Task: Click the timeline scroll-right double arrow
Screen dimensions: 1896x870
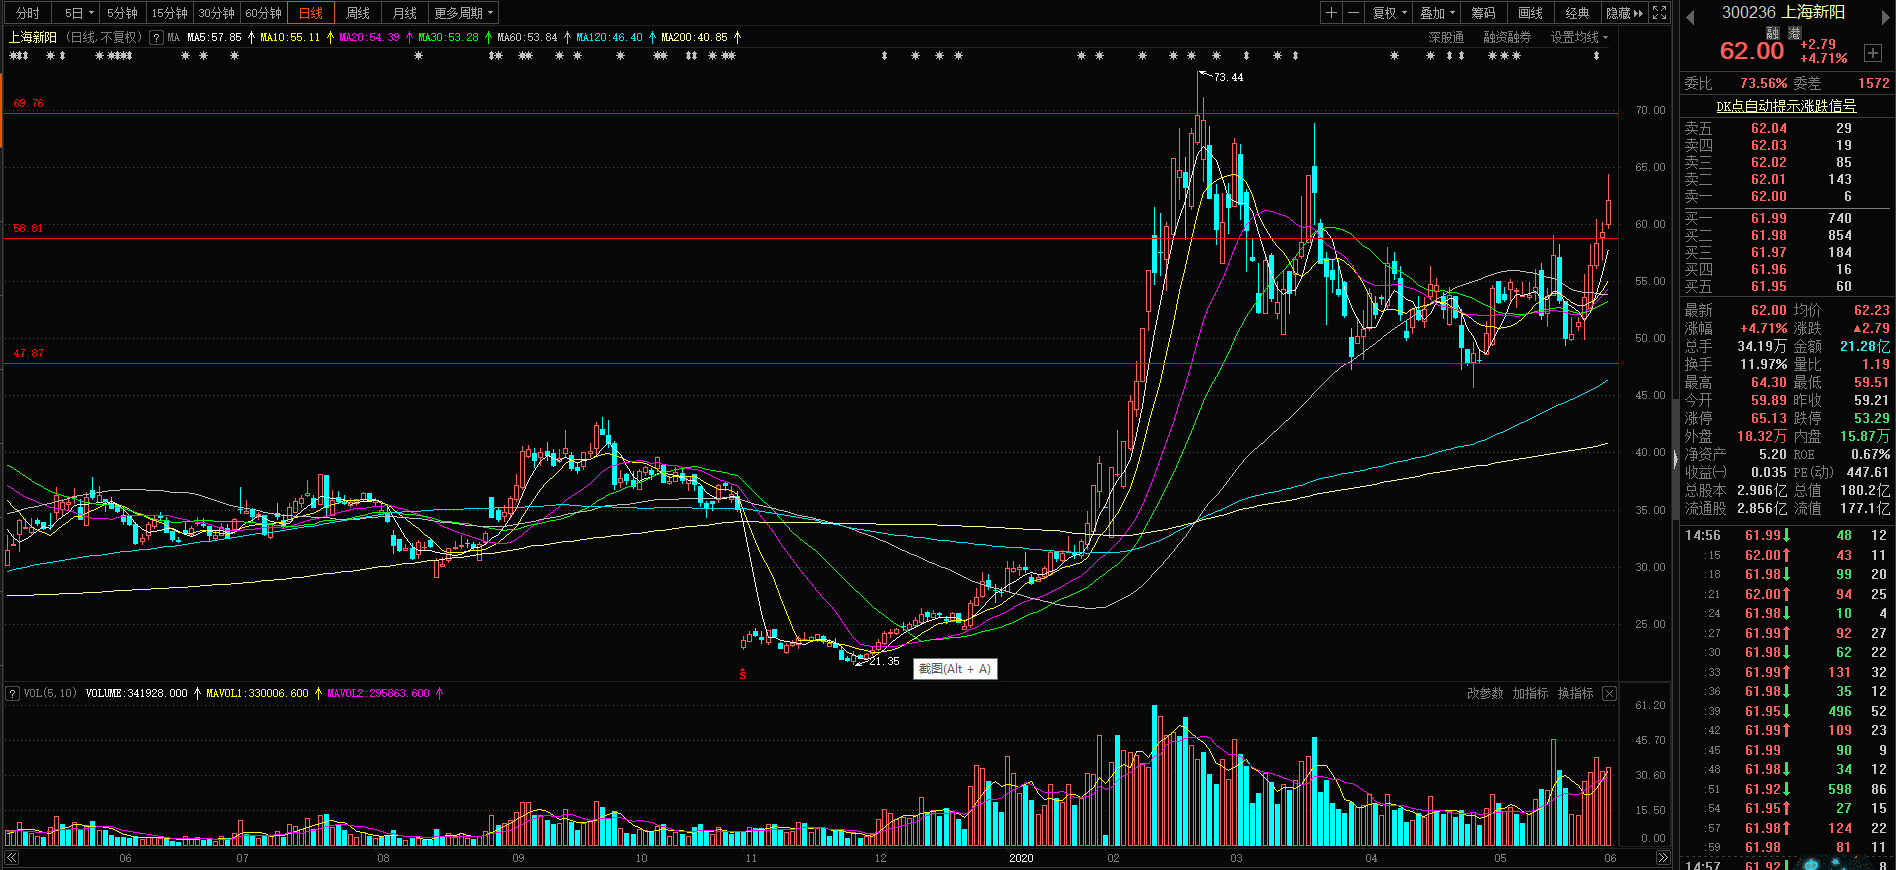Action: (1662, 858)
